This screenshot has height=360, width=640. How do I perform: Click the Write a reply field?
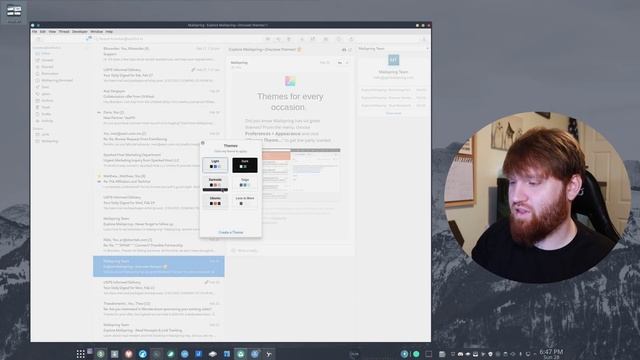coord(290,251)
